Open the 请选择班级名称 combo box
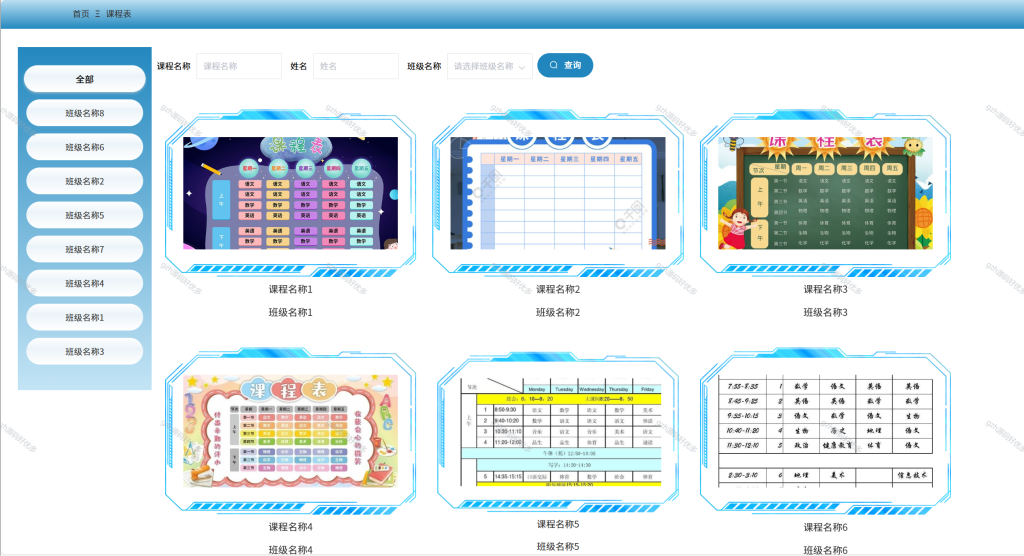This screenshot has height=556, width=1024. click(x=490, y=66)
